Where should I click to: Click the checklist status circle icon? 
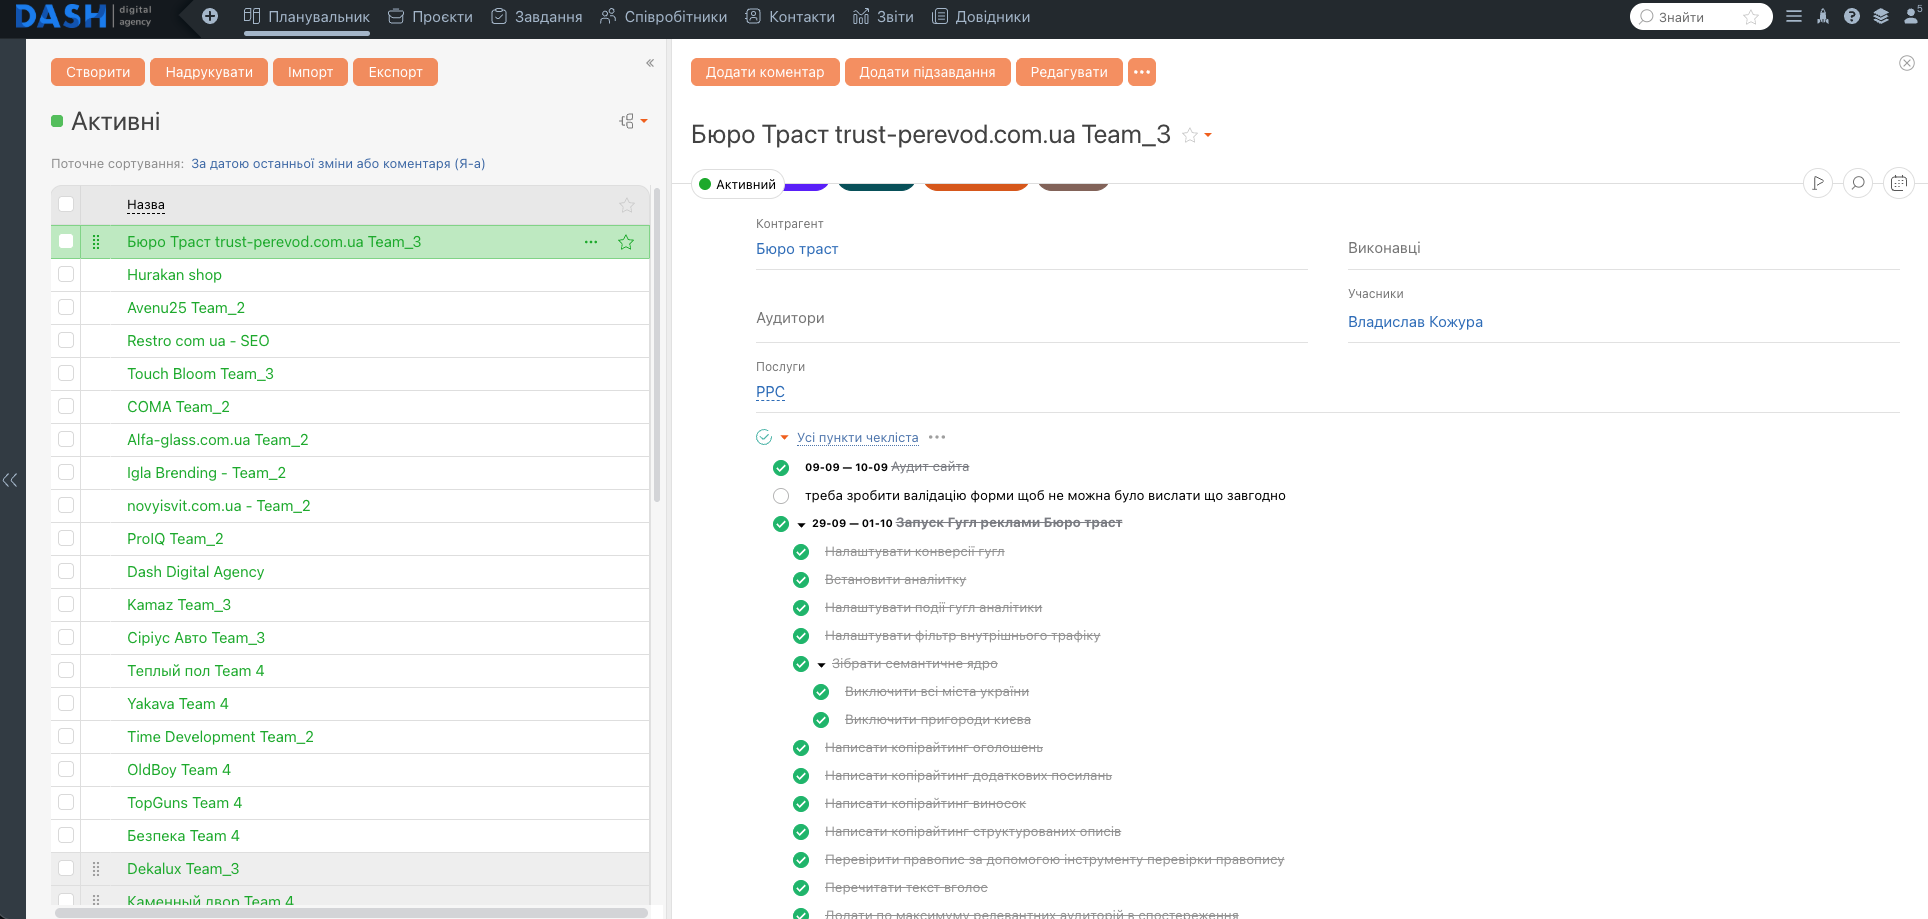click(x=764, y=437)
